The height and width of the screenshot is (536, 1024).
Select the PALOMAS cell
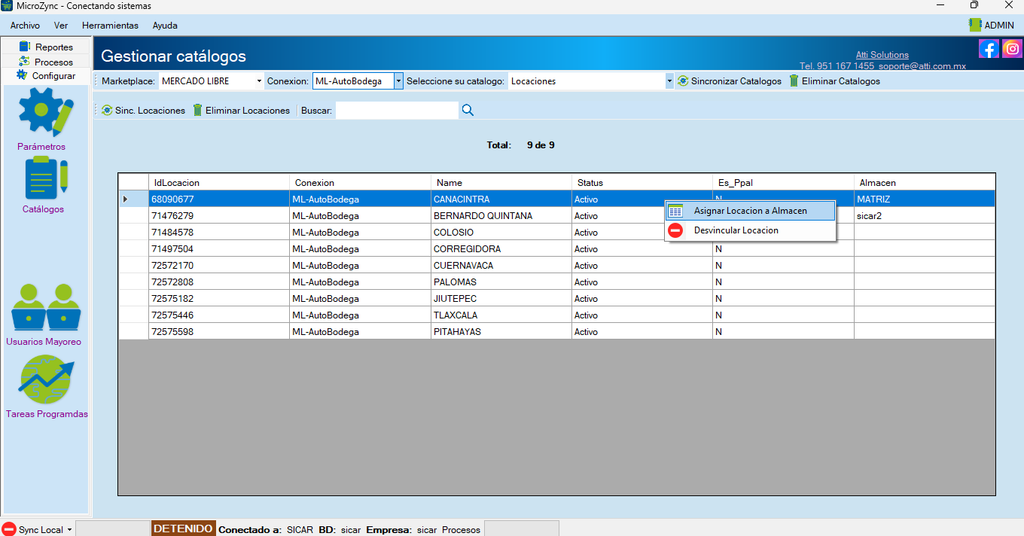pyautogui.click(x=501, y=282)
